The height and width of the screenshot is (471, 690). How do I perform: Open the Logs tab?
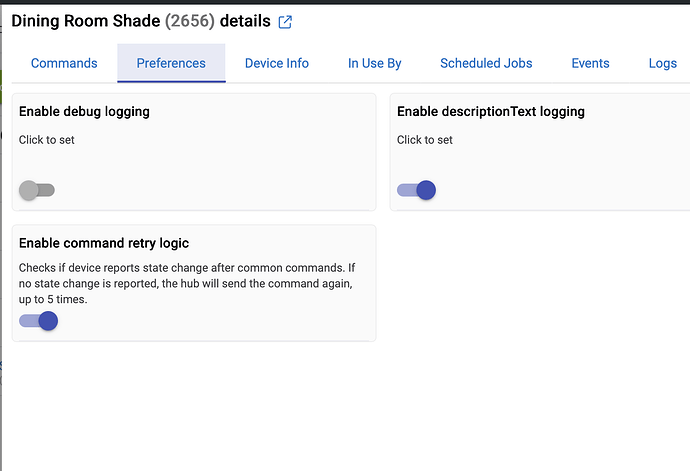tap(662, 63)
